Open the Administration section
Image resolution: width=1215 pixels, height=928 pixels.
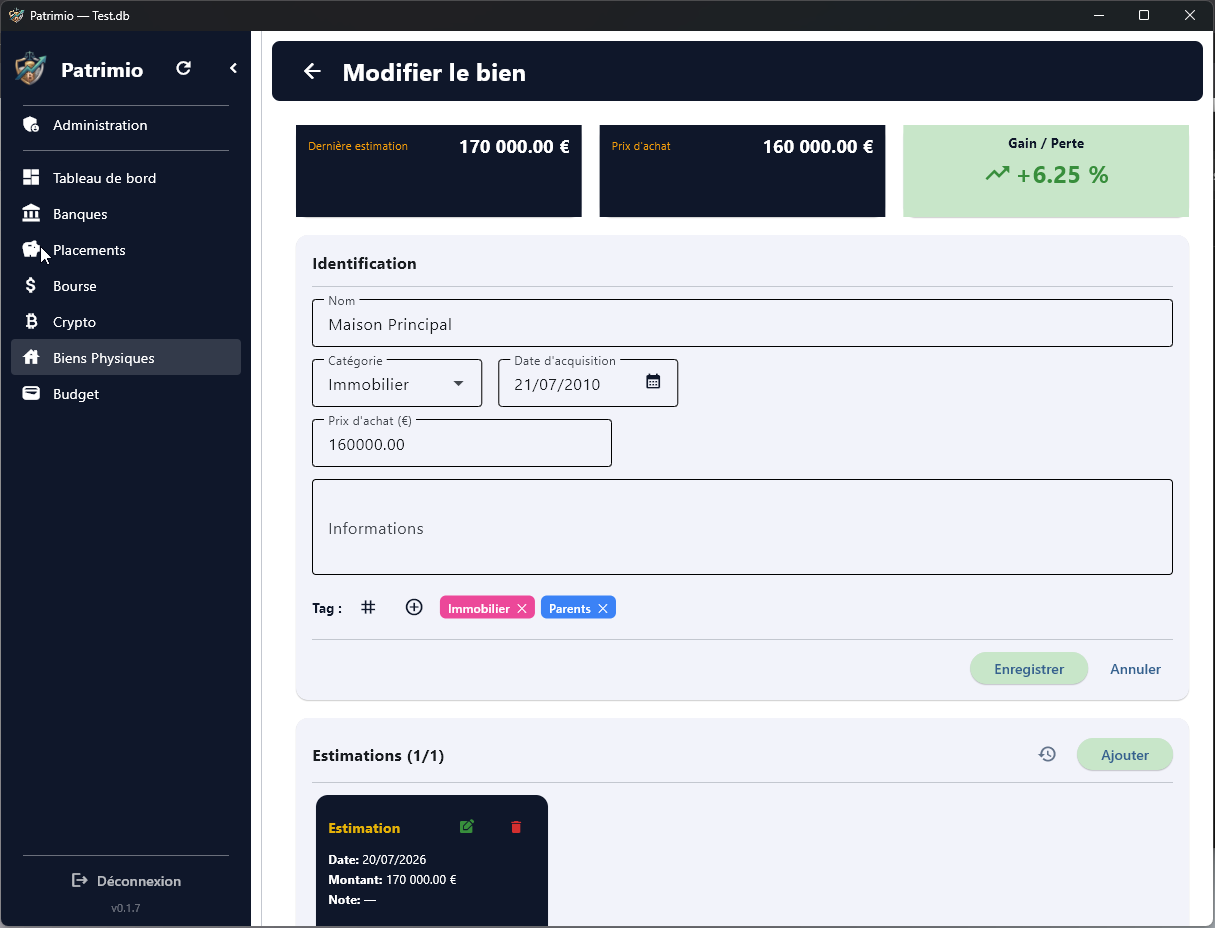(x=126, y=125)
